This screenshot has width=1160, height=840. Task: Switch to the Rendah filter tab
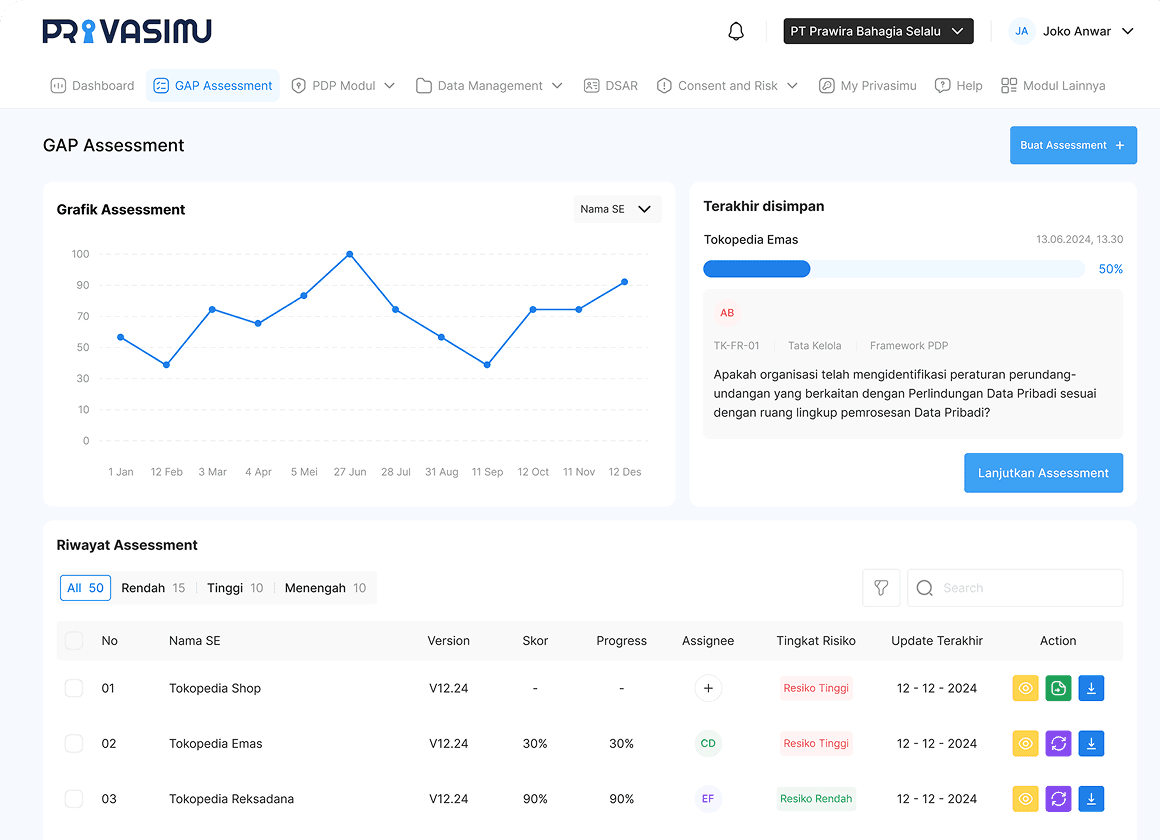pyautogui.click(x=153, y=588)
